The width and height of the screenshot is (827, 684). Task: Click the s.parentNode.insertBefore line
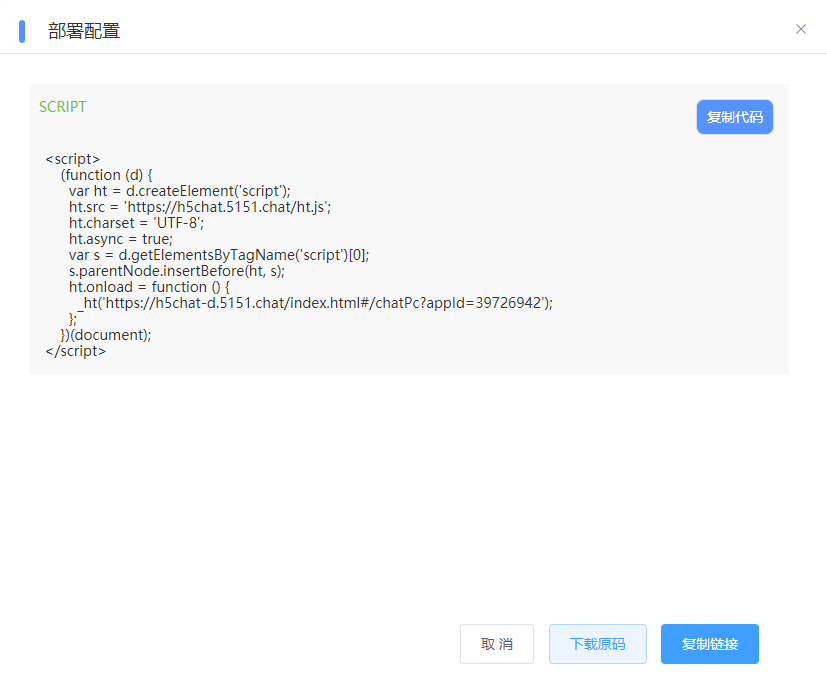(177, 271)
